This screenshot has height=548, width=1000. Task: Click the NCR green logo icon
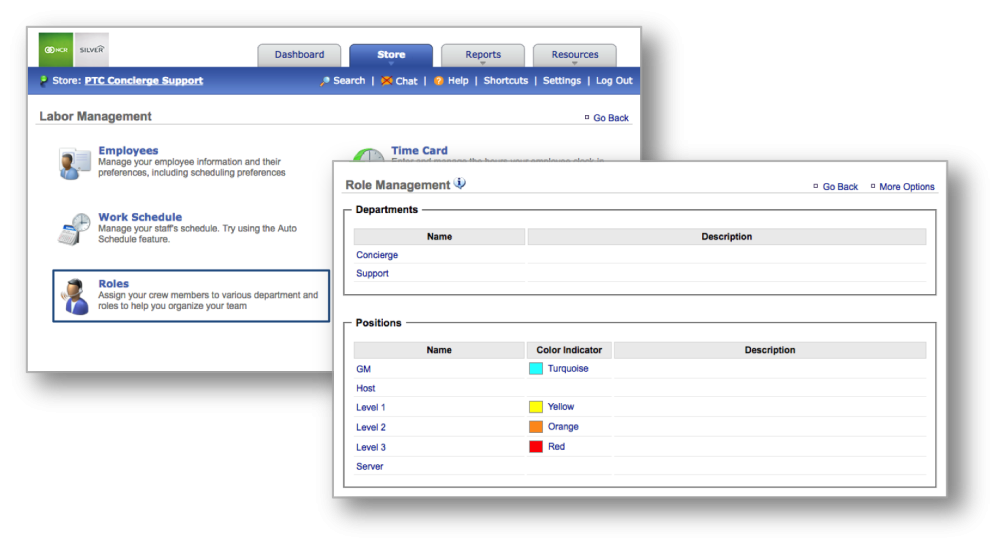tap(56, 50)
